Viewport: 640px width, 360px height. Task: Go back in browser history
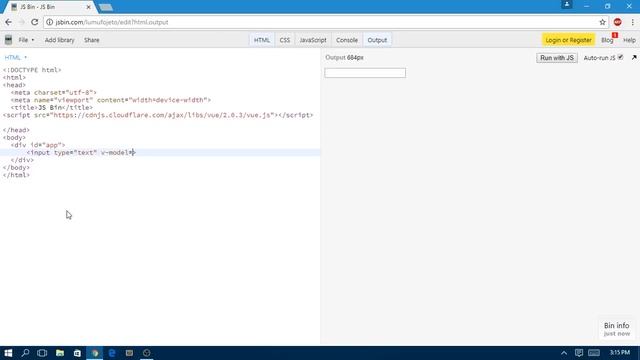click(9, 22)
